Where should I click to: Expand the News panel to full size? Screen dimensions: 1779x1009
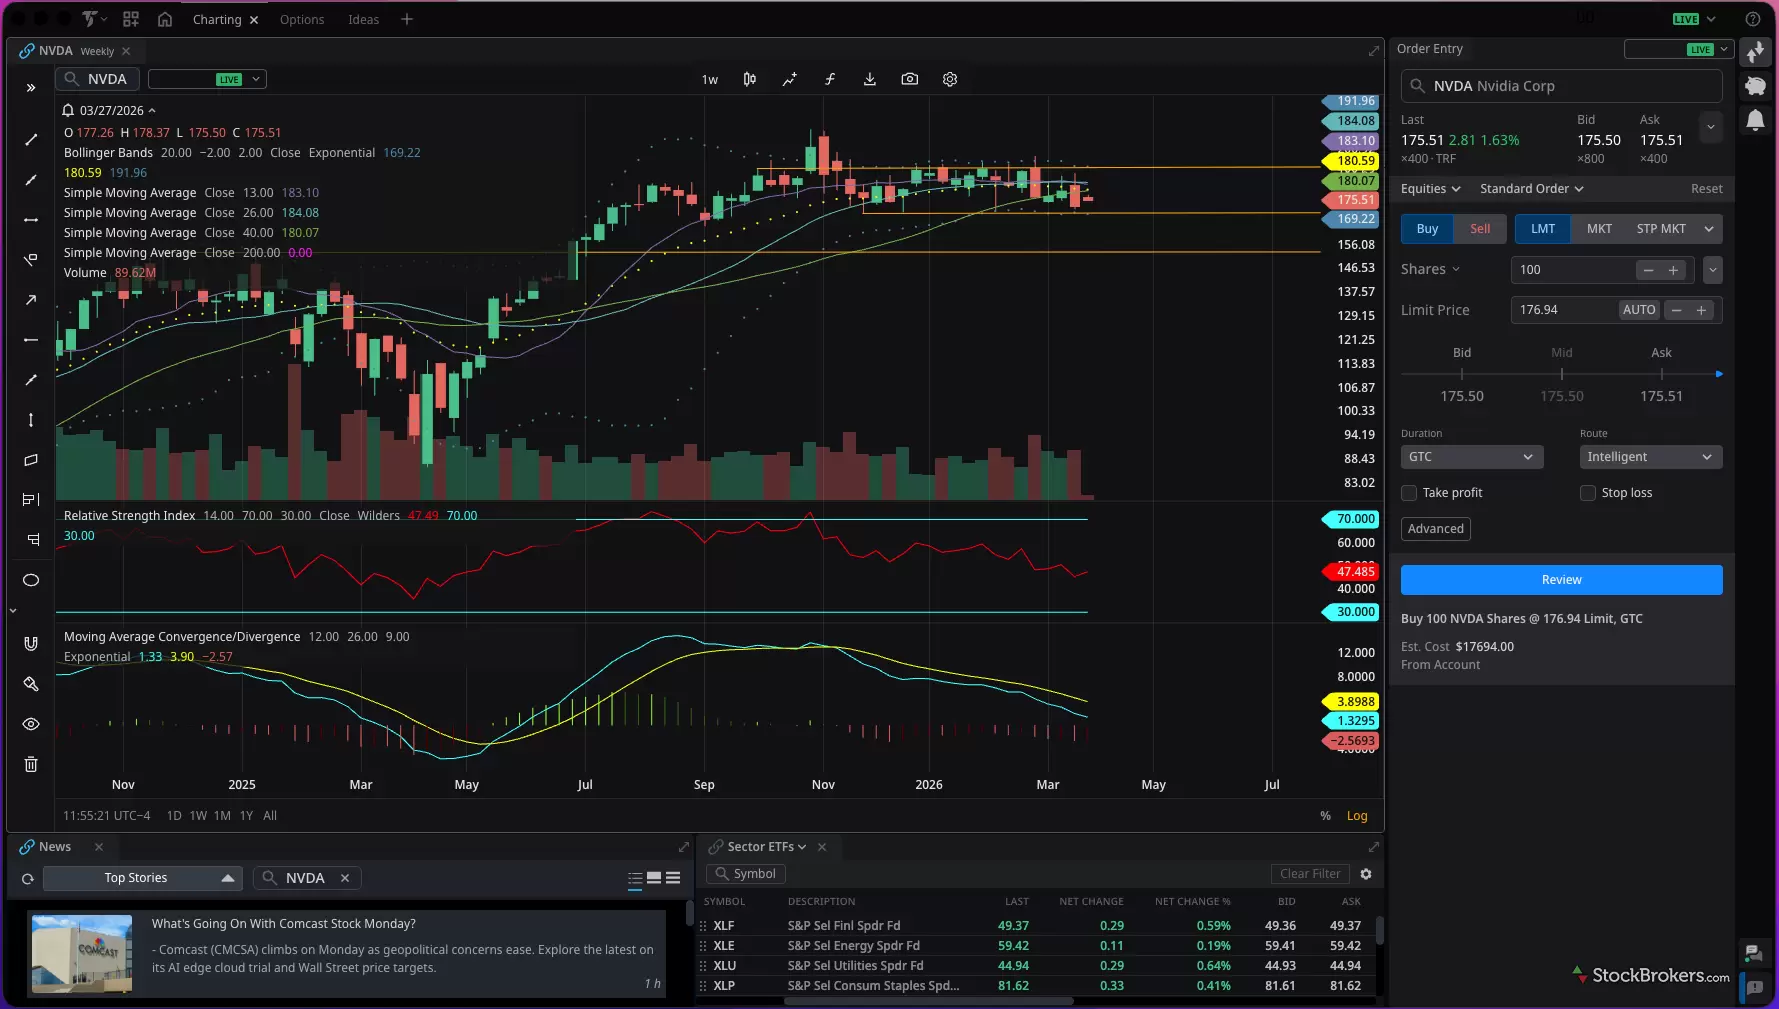684,847
